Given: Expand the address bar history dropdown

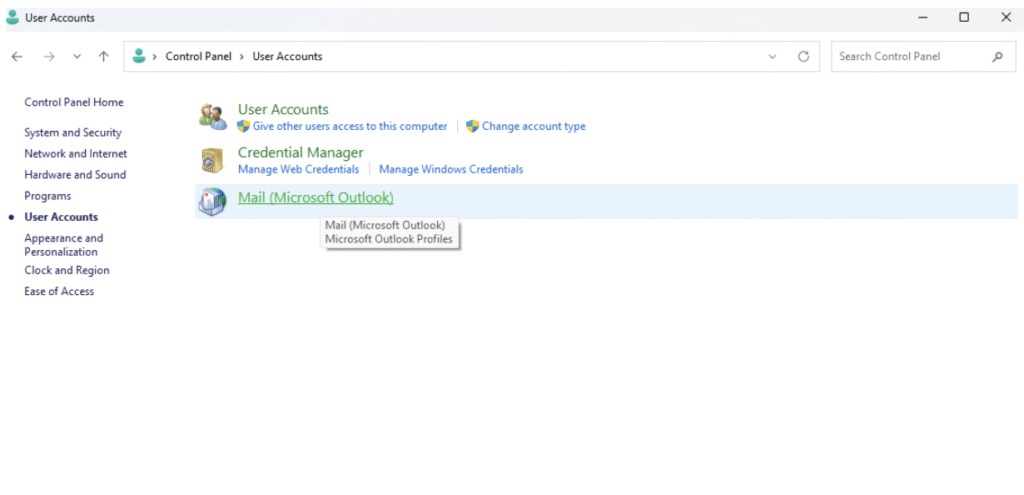Looking at the screenshot, I should coord(773,57).
